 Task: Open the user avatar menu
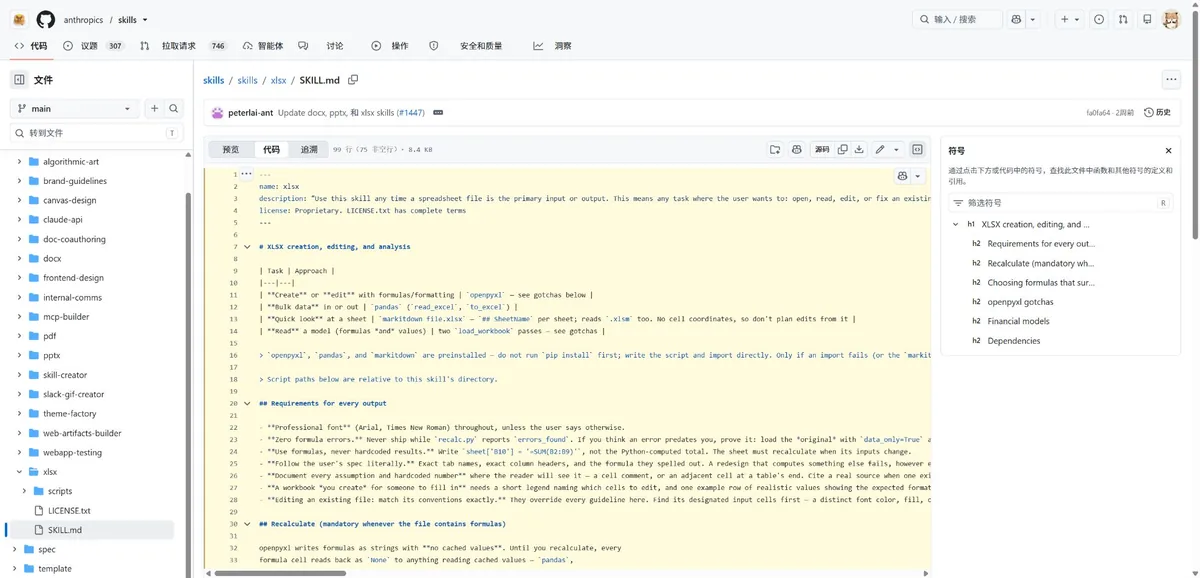pos(1172,19)
